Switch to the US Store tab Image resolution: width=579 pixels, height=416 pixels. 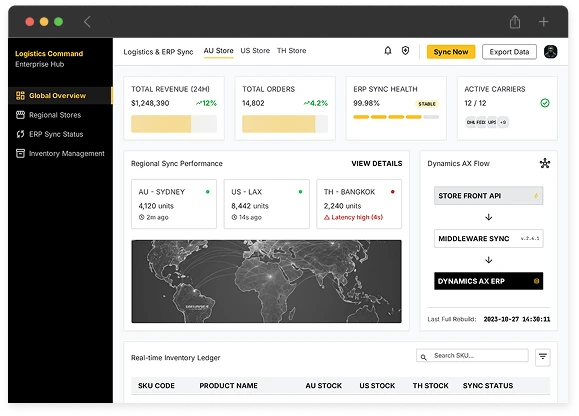pos(255,51)
